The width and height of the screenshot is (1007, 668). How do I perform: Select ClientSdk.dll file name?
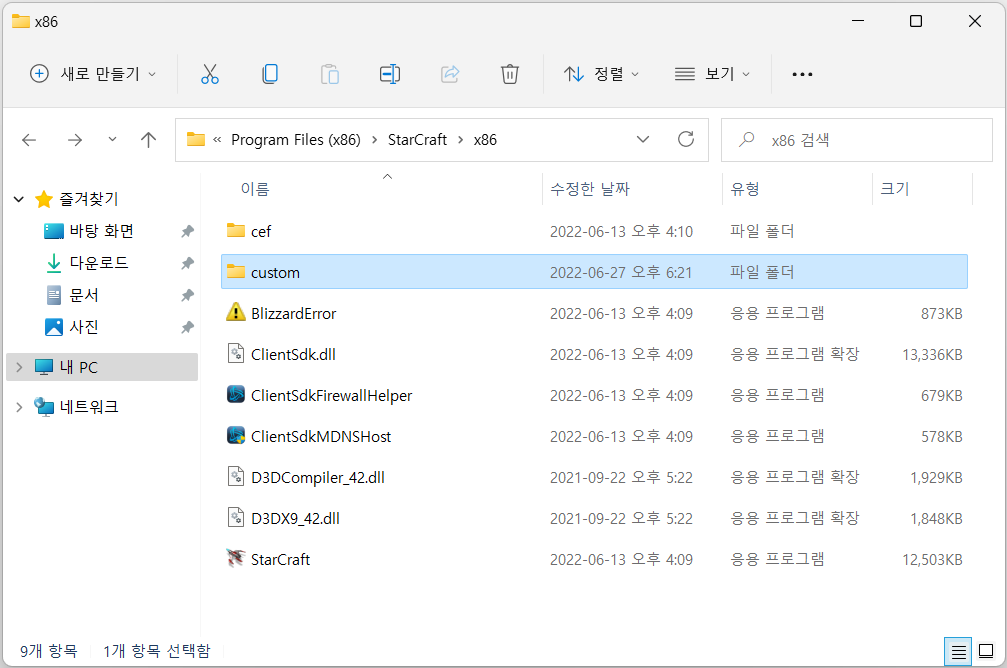point(293,355)
